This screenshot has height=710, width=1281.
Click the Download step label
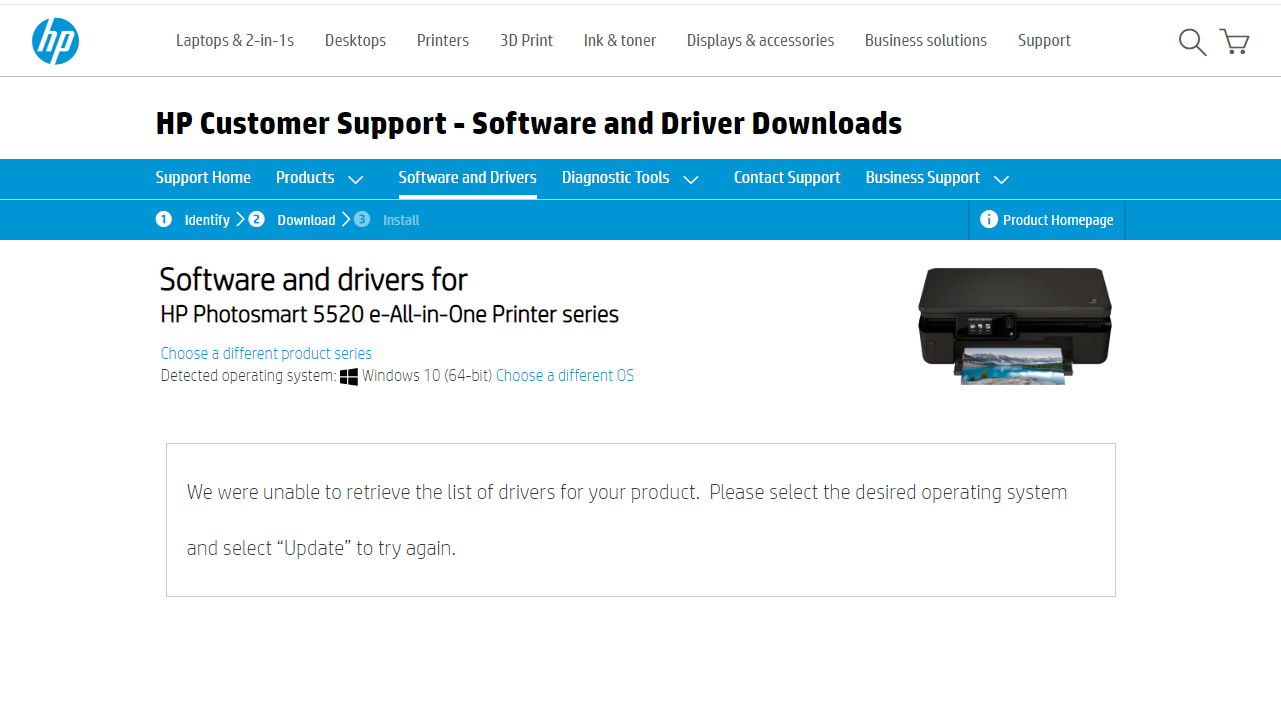pos(306,220)
